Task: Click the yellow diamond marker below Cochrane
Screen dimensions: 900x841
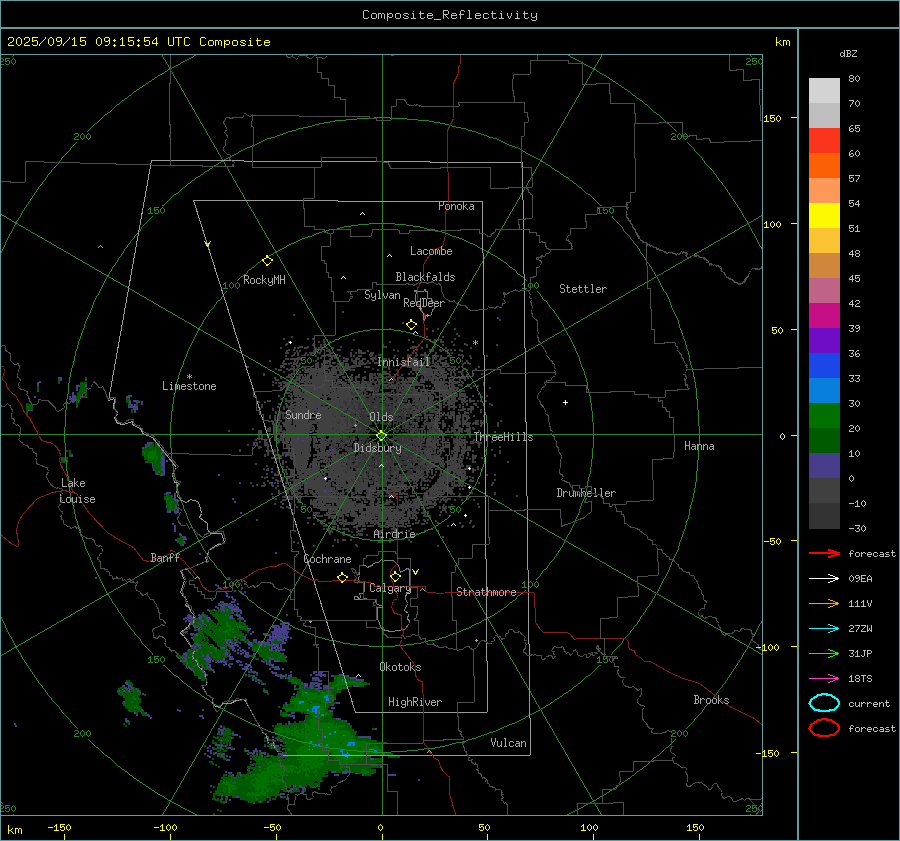Action: pos(342,577)
